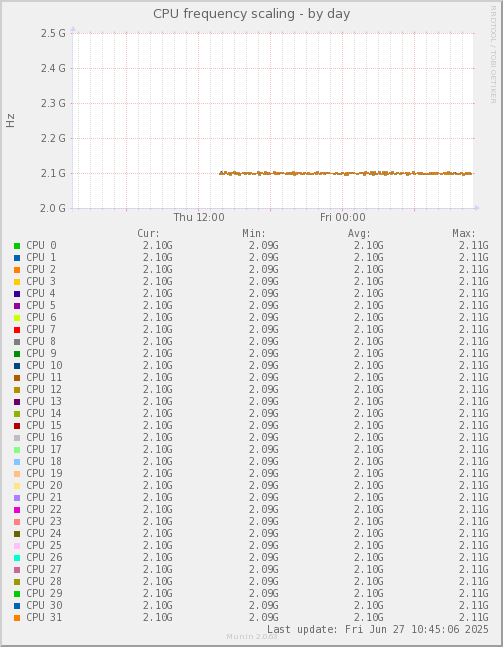The image size is (503, 647).
Task: Click the 'CPU 16' legend label
Action: [x=44, y=437]
